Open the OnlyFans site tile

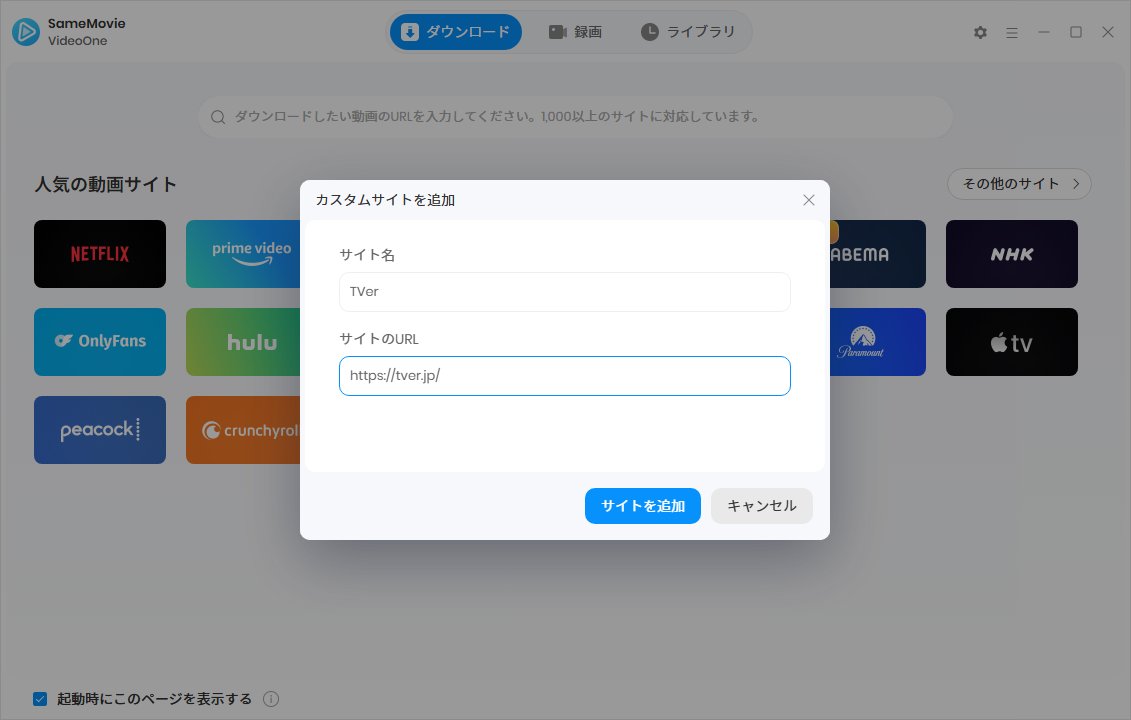(100, 342)
